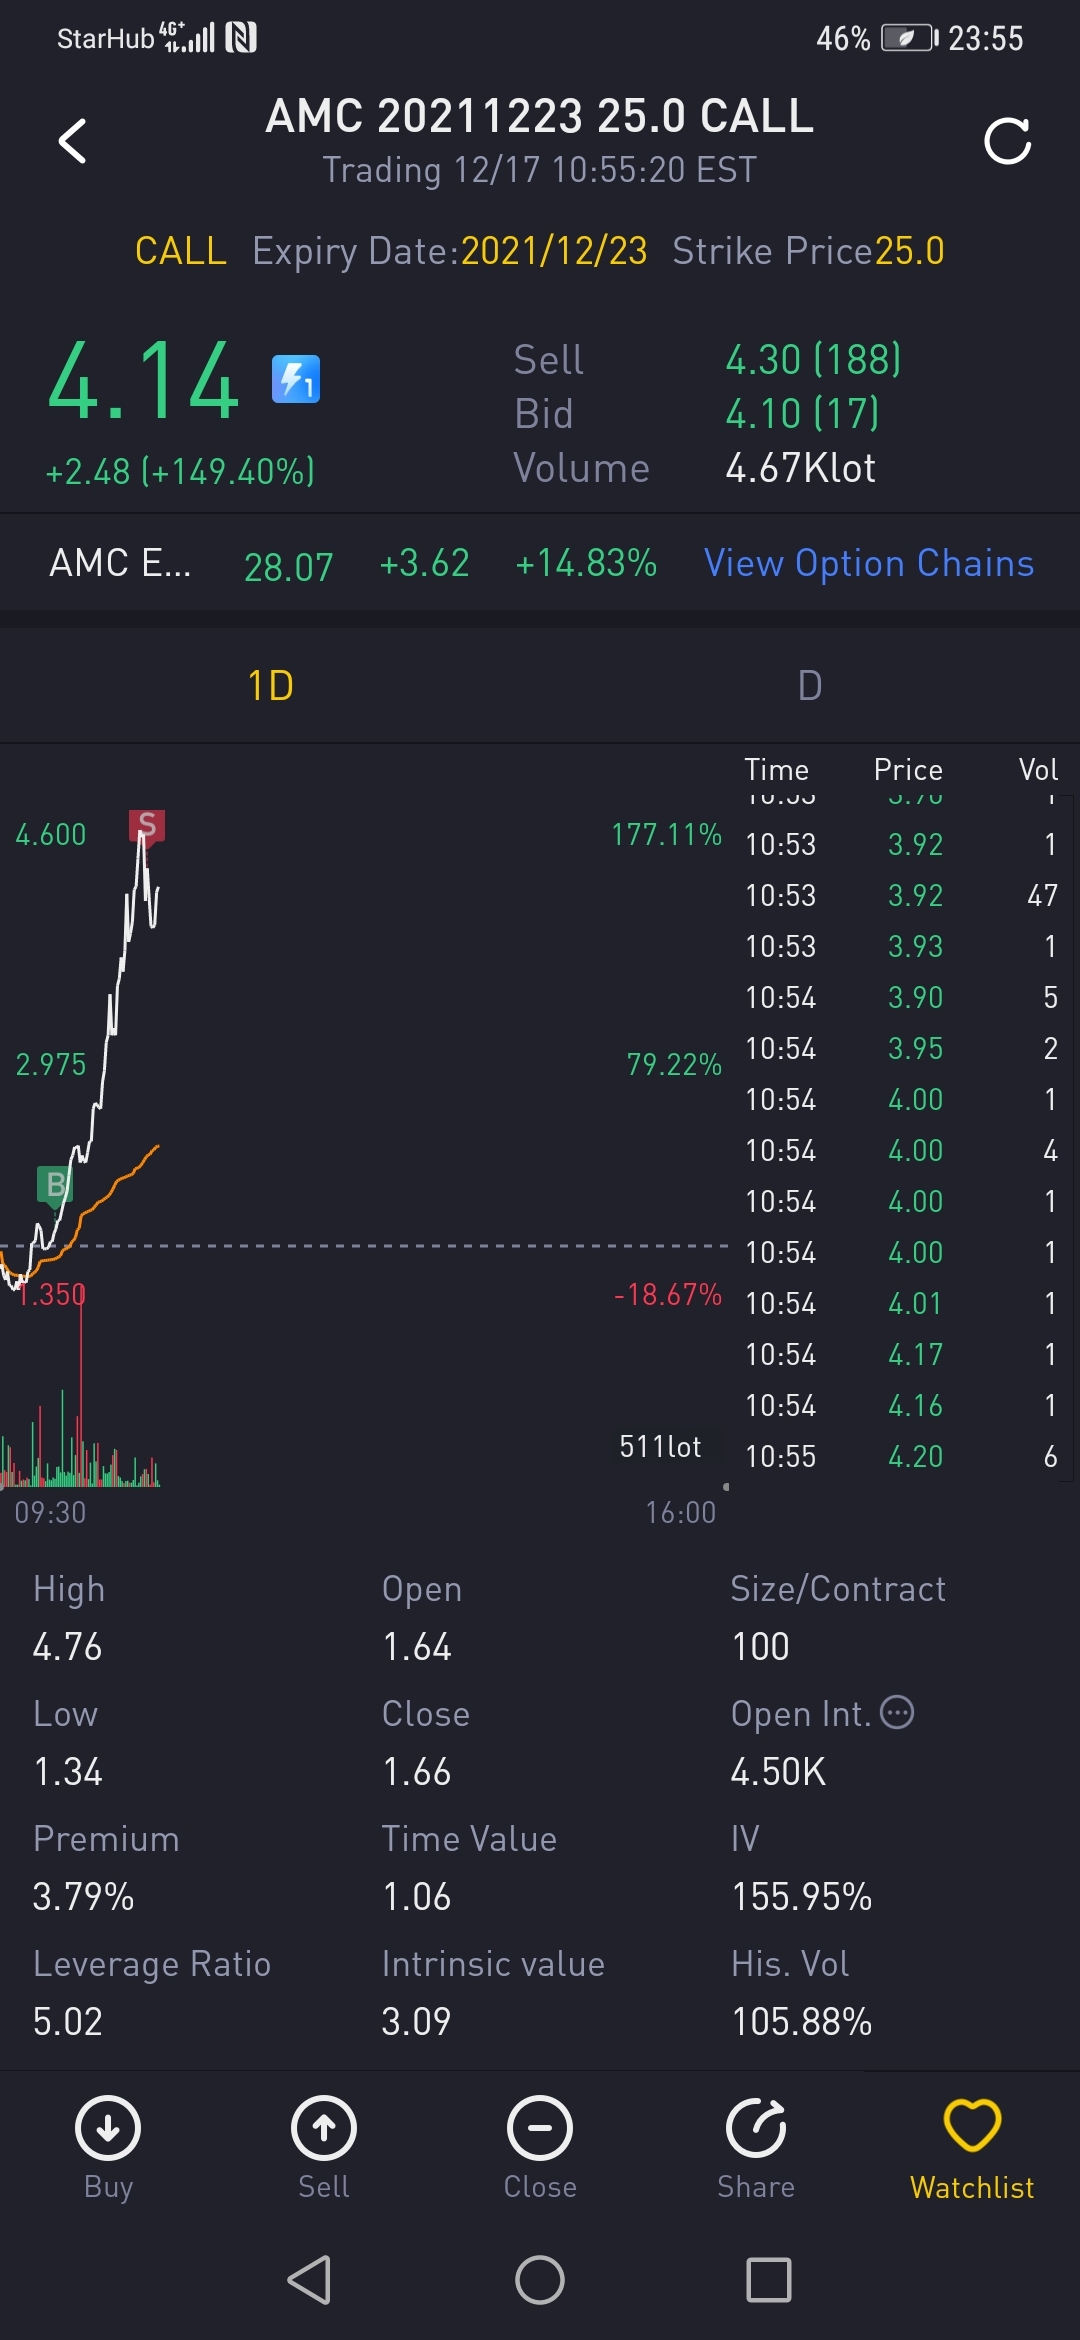Select the 10:55 trade at 4.20
This screenshot has width=1080, height=2340.
pos(901,1456)
